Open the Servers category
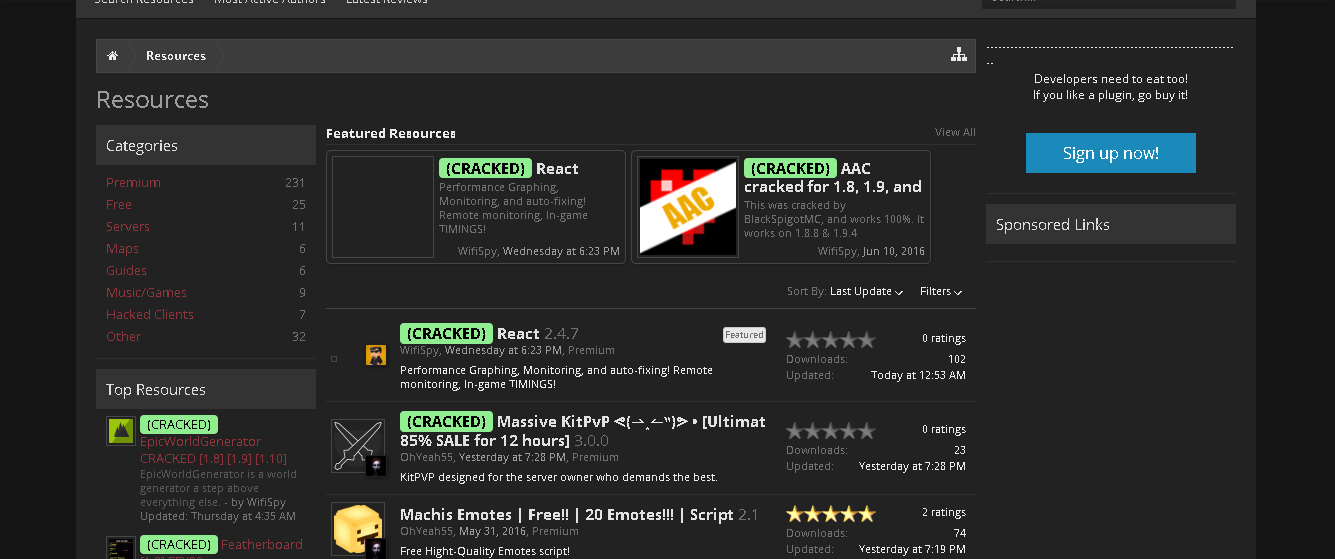1335x559 pixels. [128, 226]
